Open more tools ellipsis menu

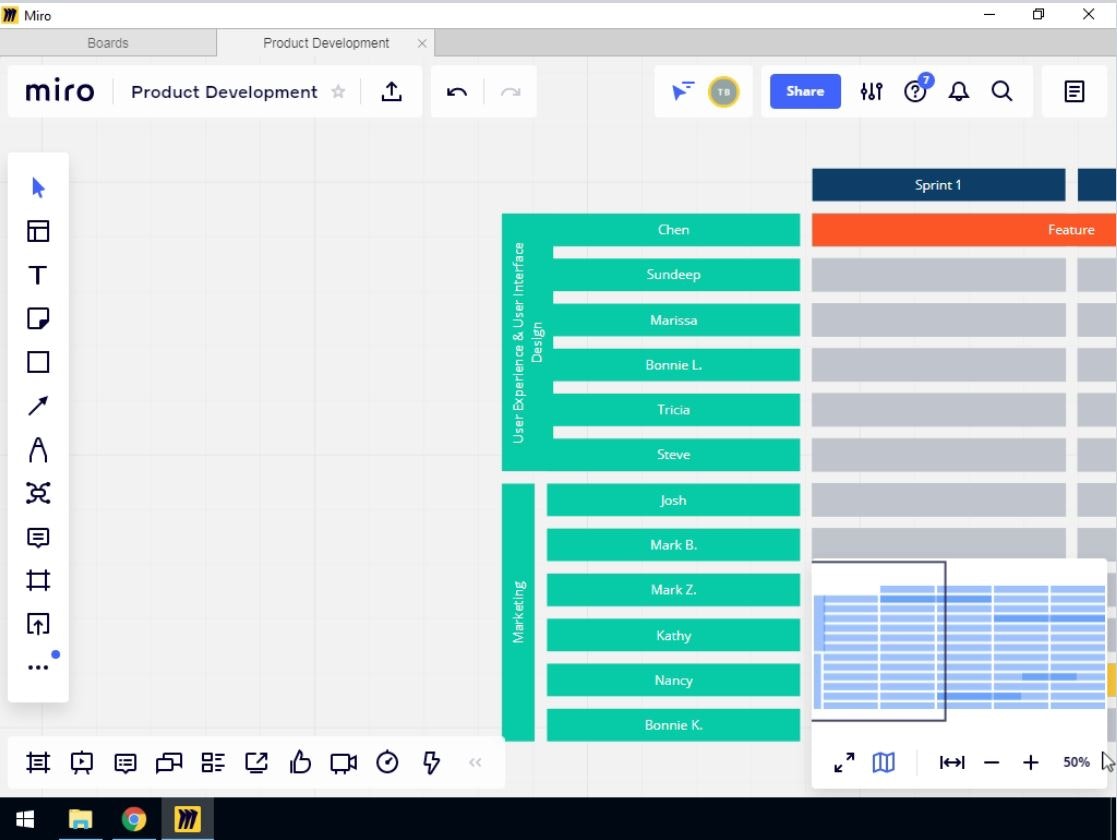(x=38, y=668)
